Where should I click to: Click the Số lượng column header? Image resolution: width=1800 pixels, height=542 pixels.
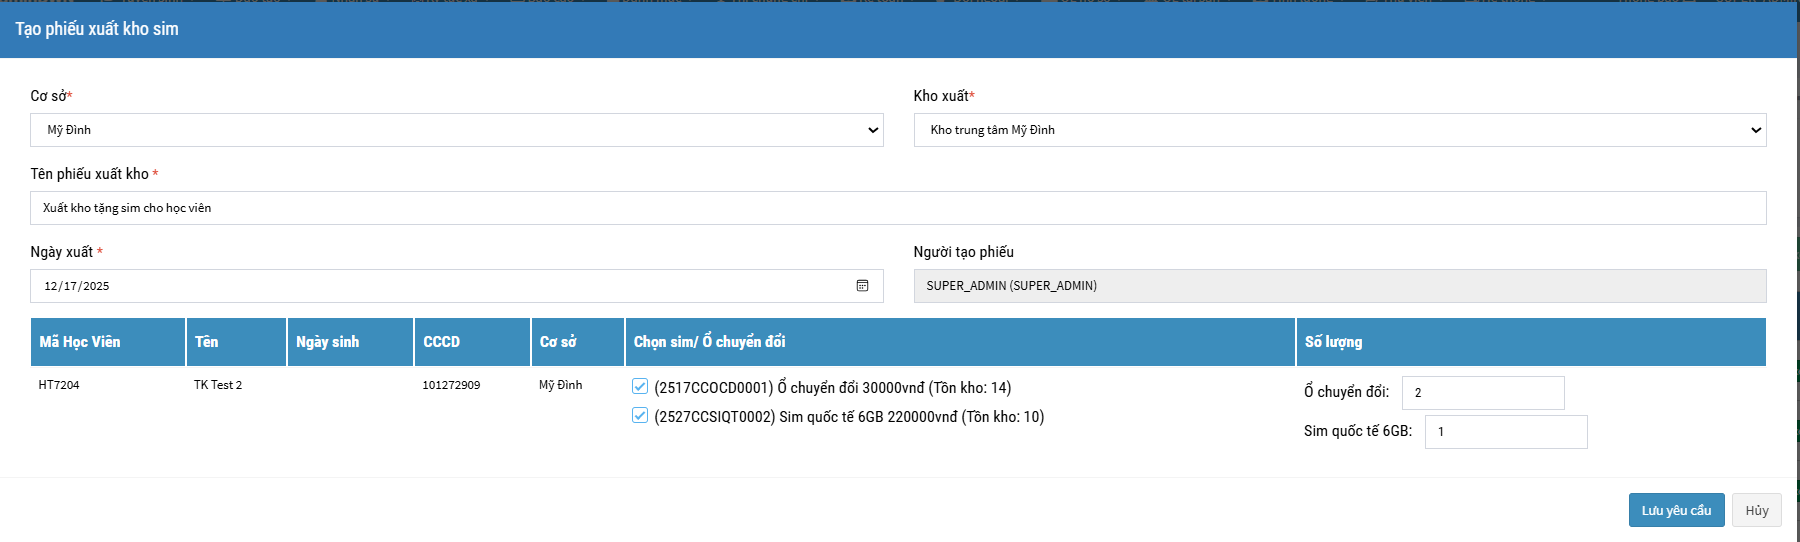click(1333, 342)
